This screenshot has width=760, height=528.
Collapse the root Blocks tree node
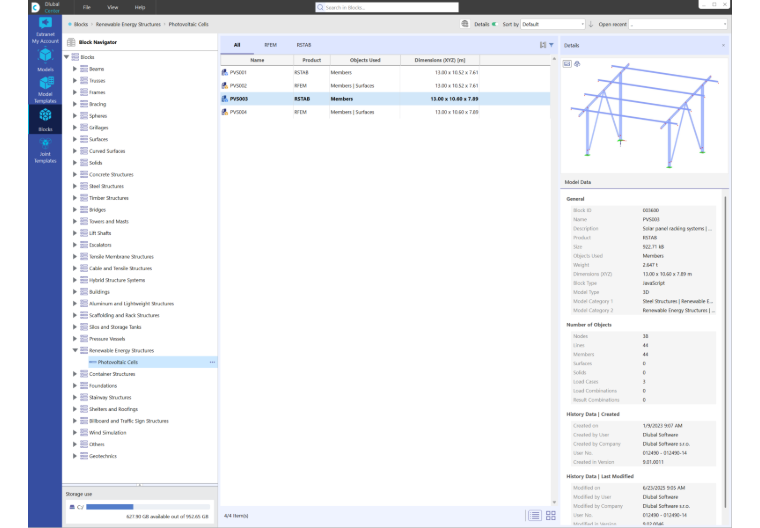click(x=66, y=57)
